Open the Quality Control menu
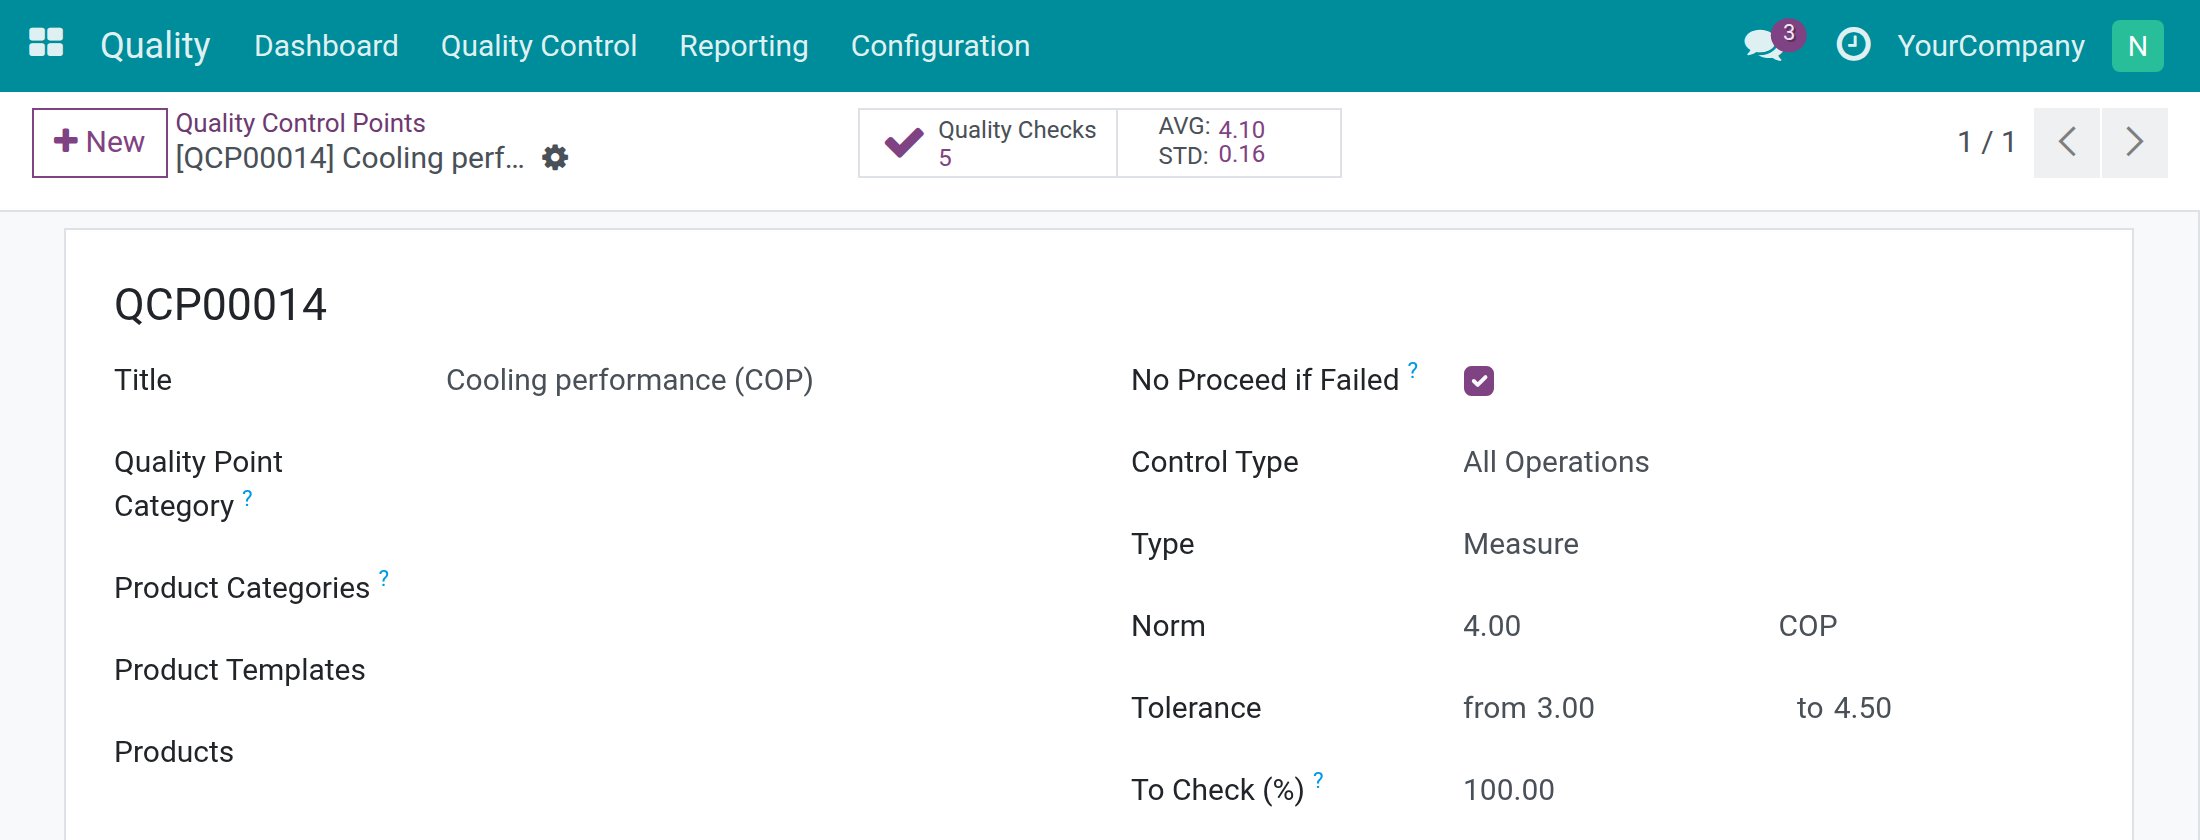Viewport: 2200px width, 840px height. (539, 46)
